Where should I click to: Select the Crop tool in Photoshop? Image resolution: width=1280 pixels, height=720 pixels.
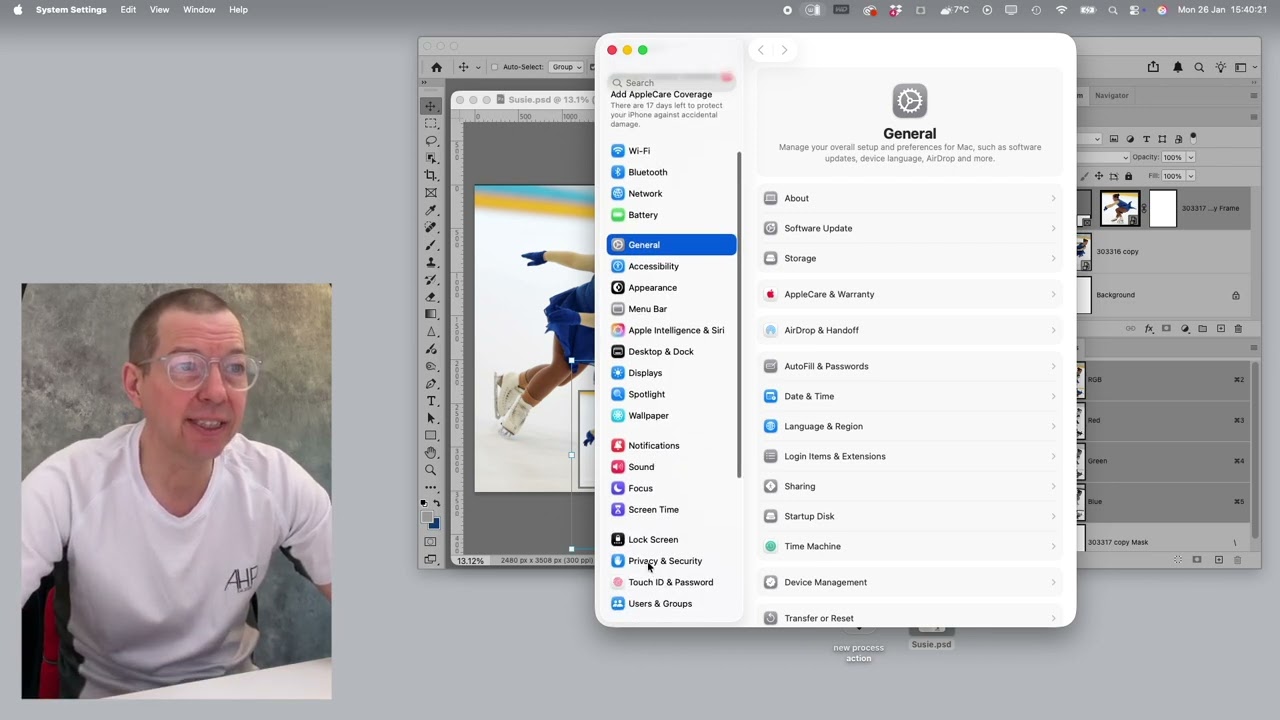[x=431, y=175]
